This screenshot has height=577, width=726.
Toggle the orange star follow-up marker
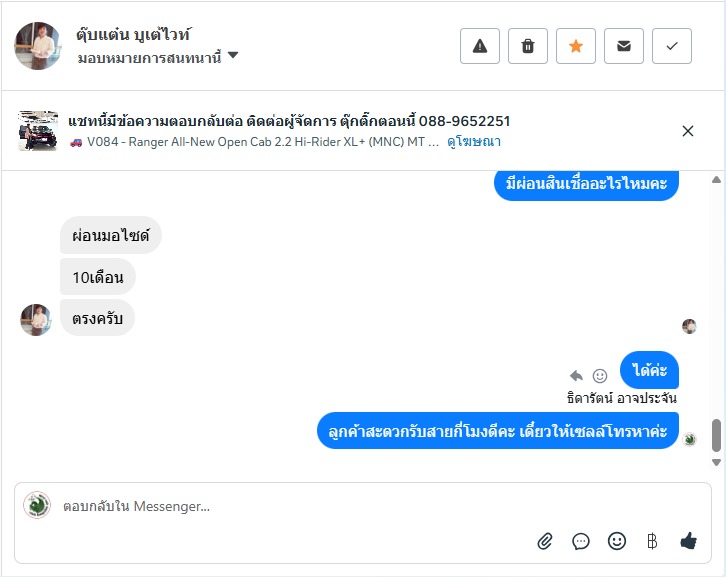pos(576,46)
